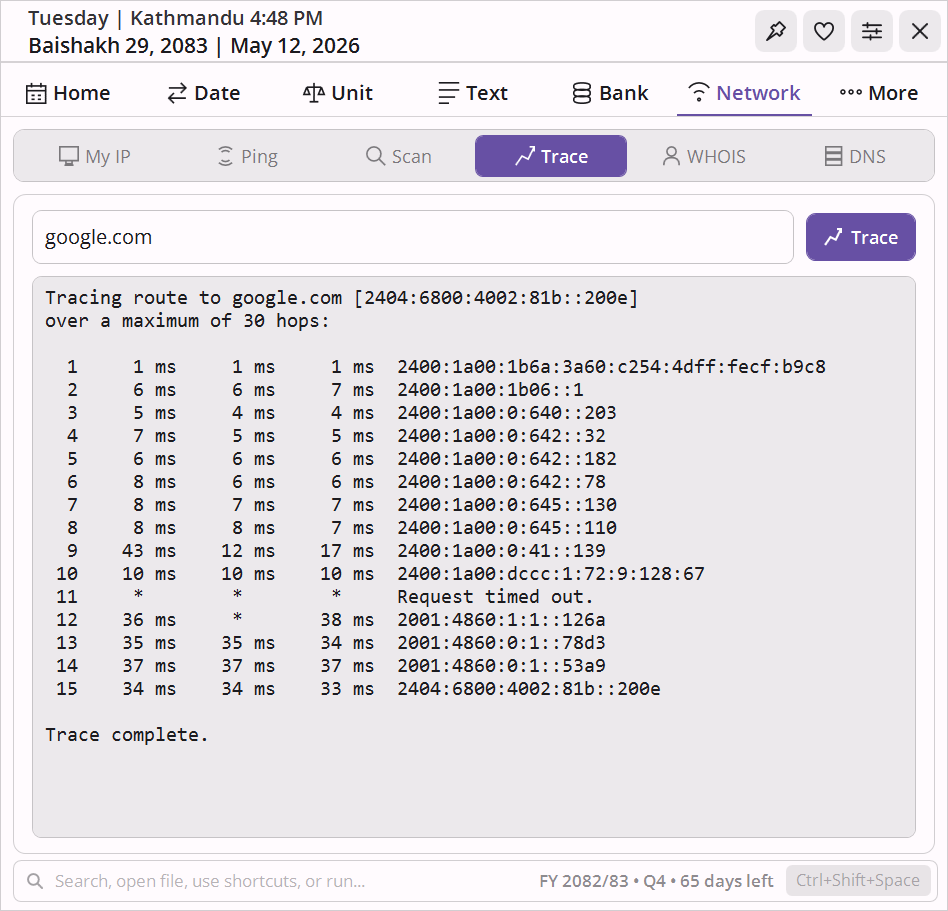Click 'Request timed out.' text
Viewport: 948px width, 911px height.
point(495,597)
